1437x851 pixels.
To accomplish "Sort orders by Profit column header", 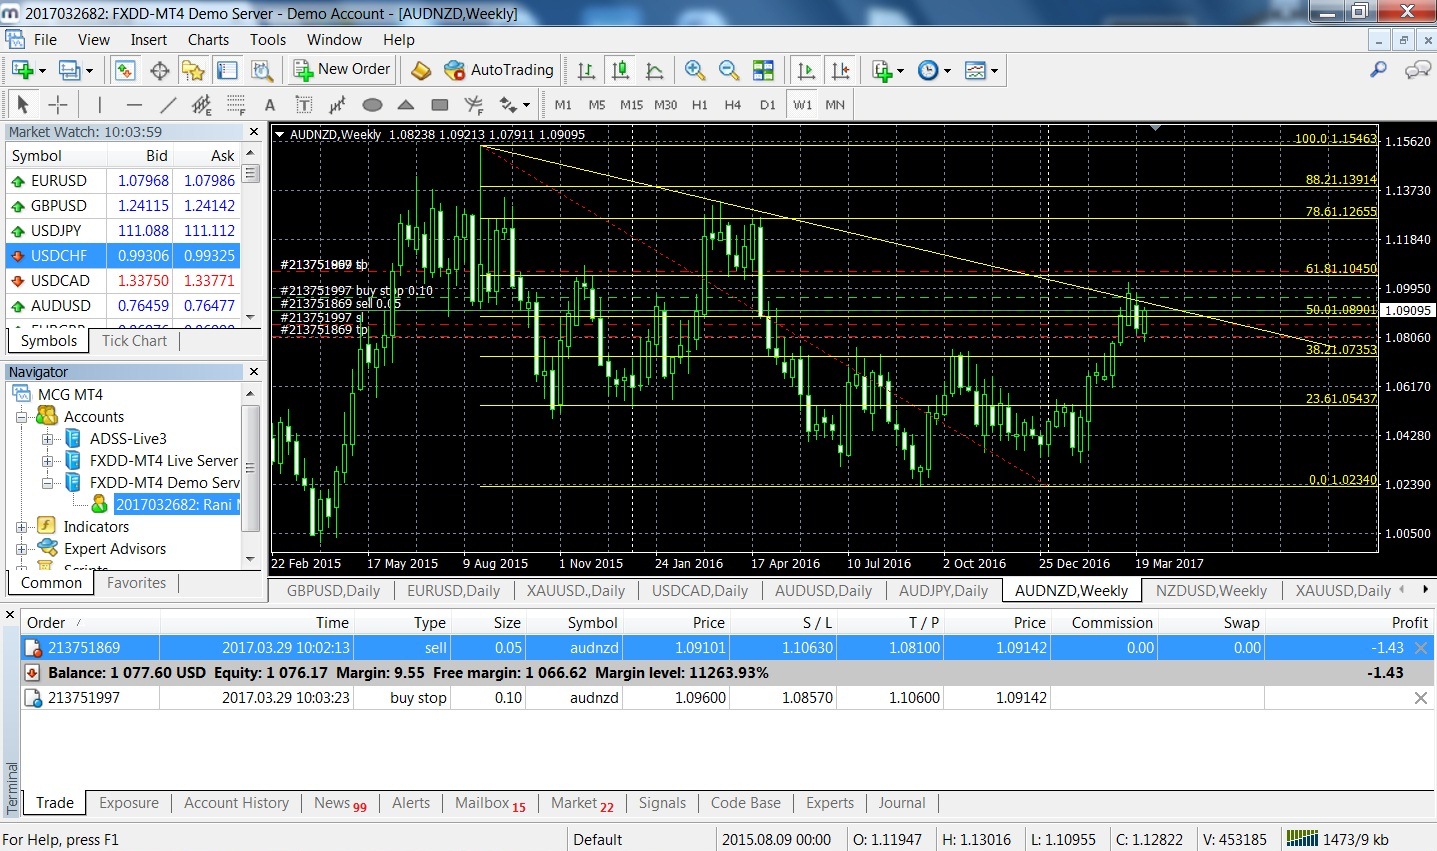I will [x=1409, y=623].
